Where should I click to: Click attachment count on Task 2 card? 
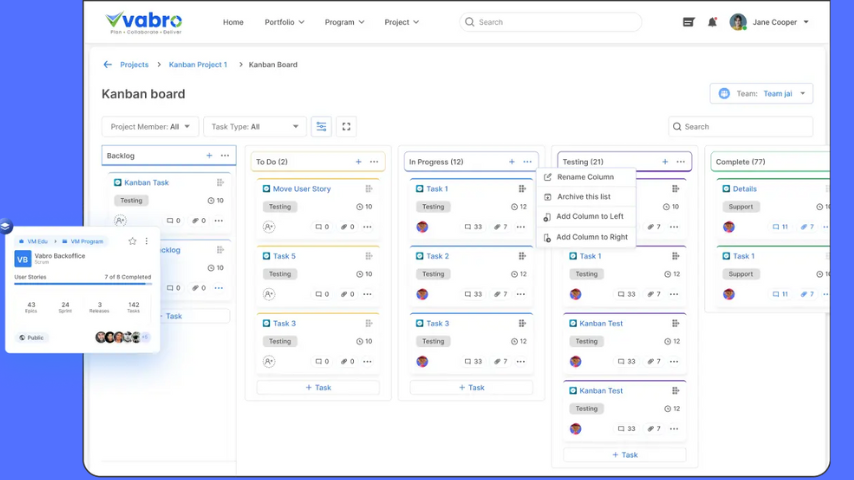pos(501,294)
